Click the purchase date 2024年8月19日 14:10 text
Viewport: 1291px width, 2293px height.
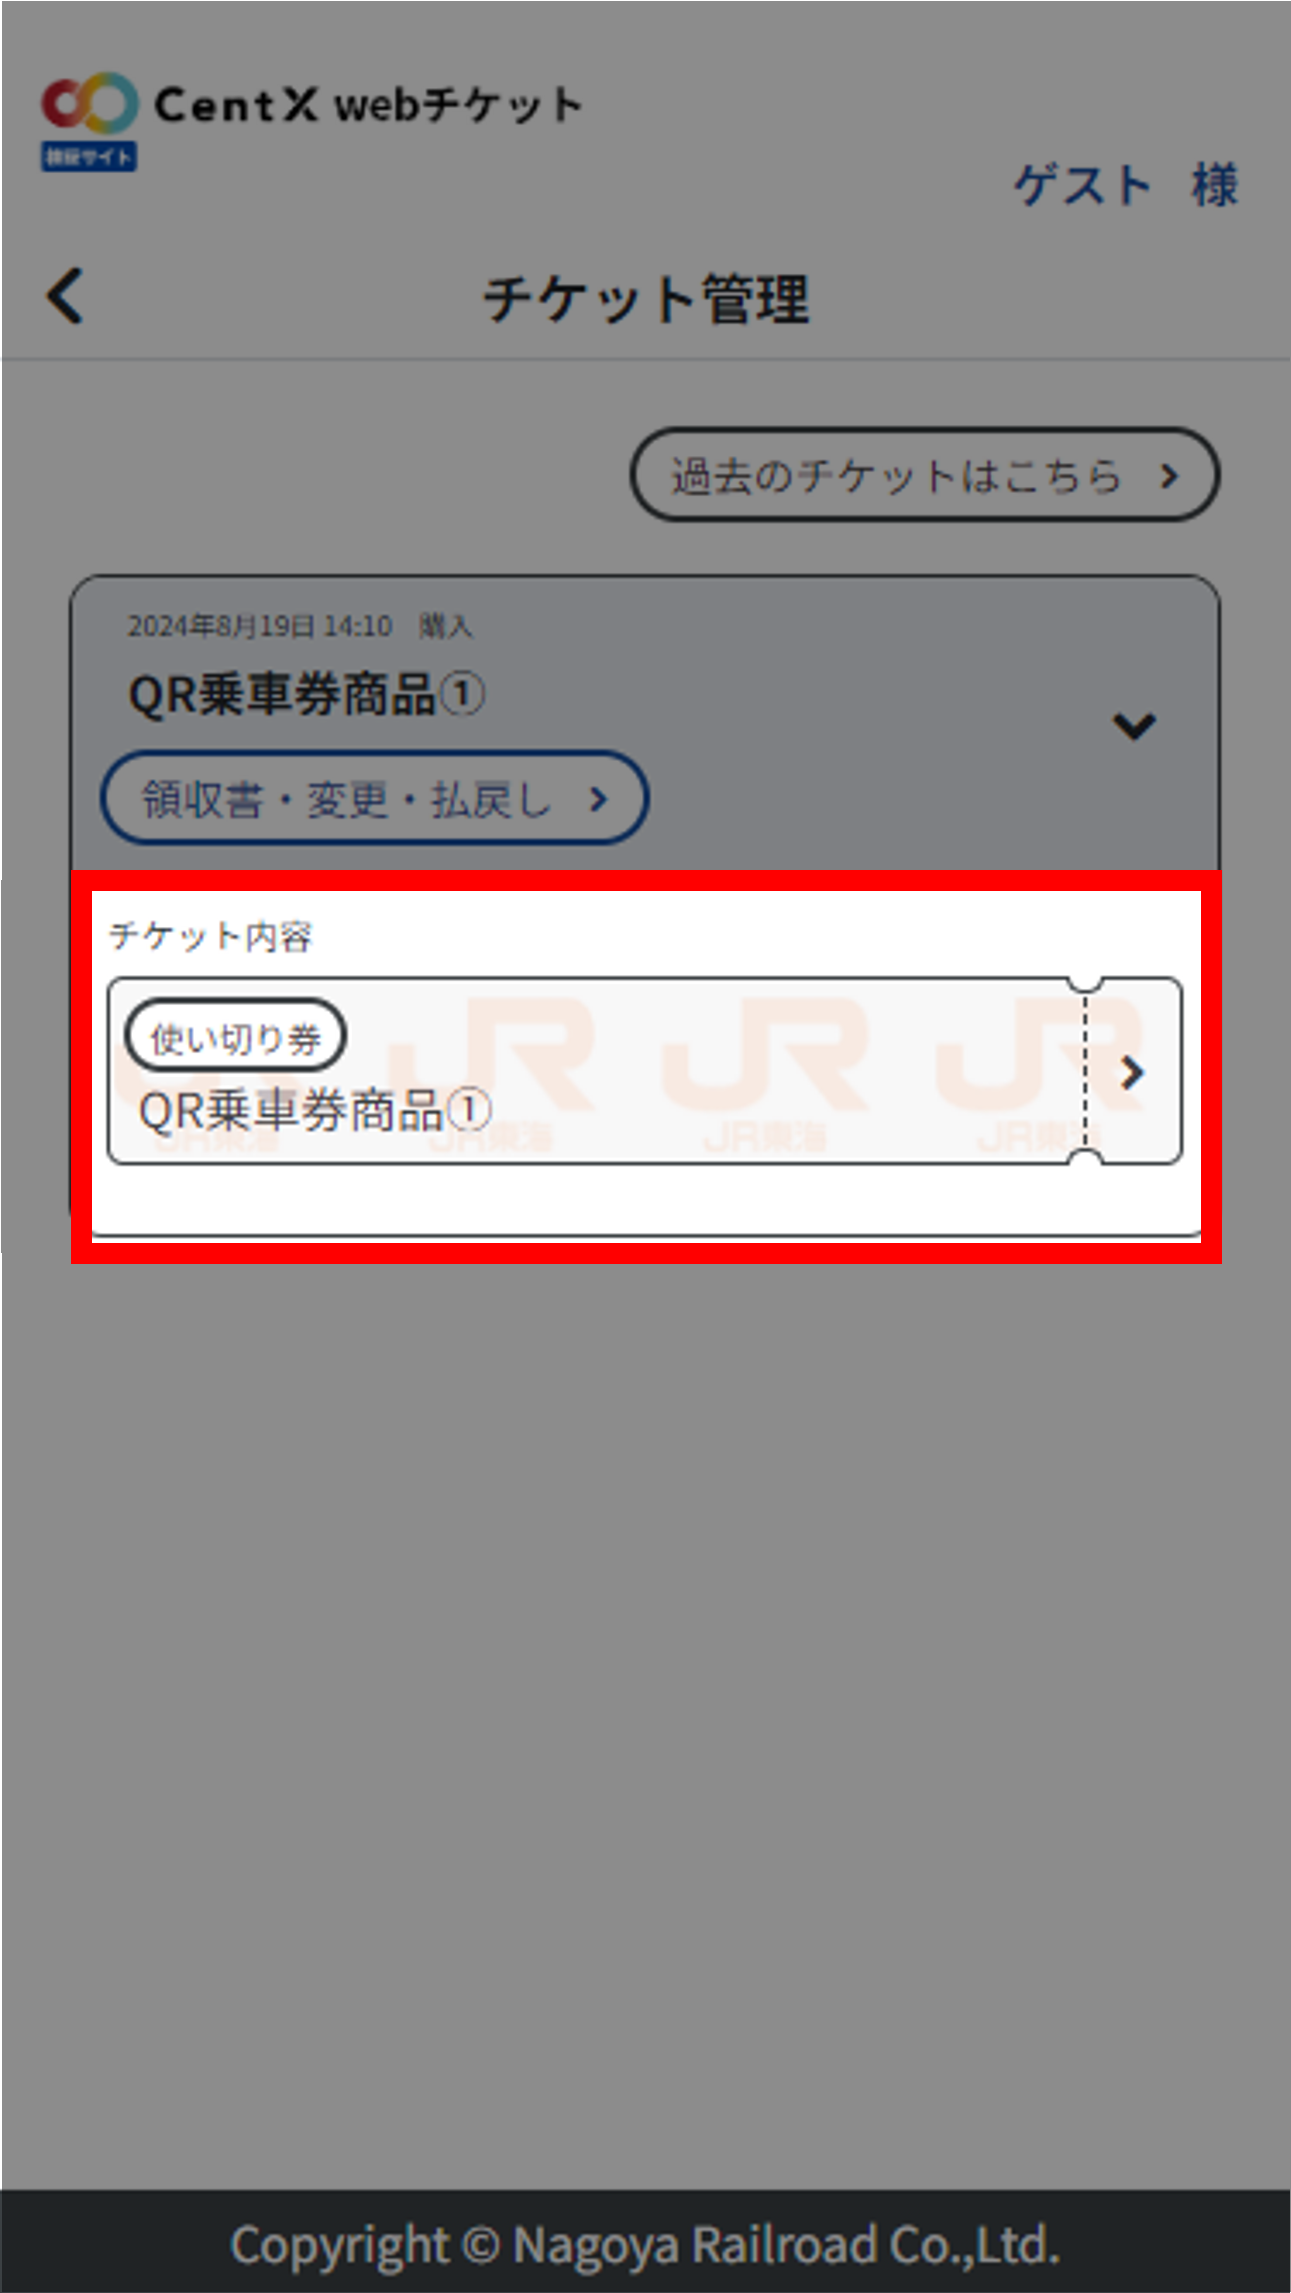(x=260, y=626)
